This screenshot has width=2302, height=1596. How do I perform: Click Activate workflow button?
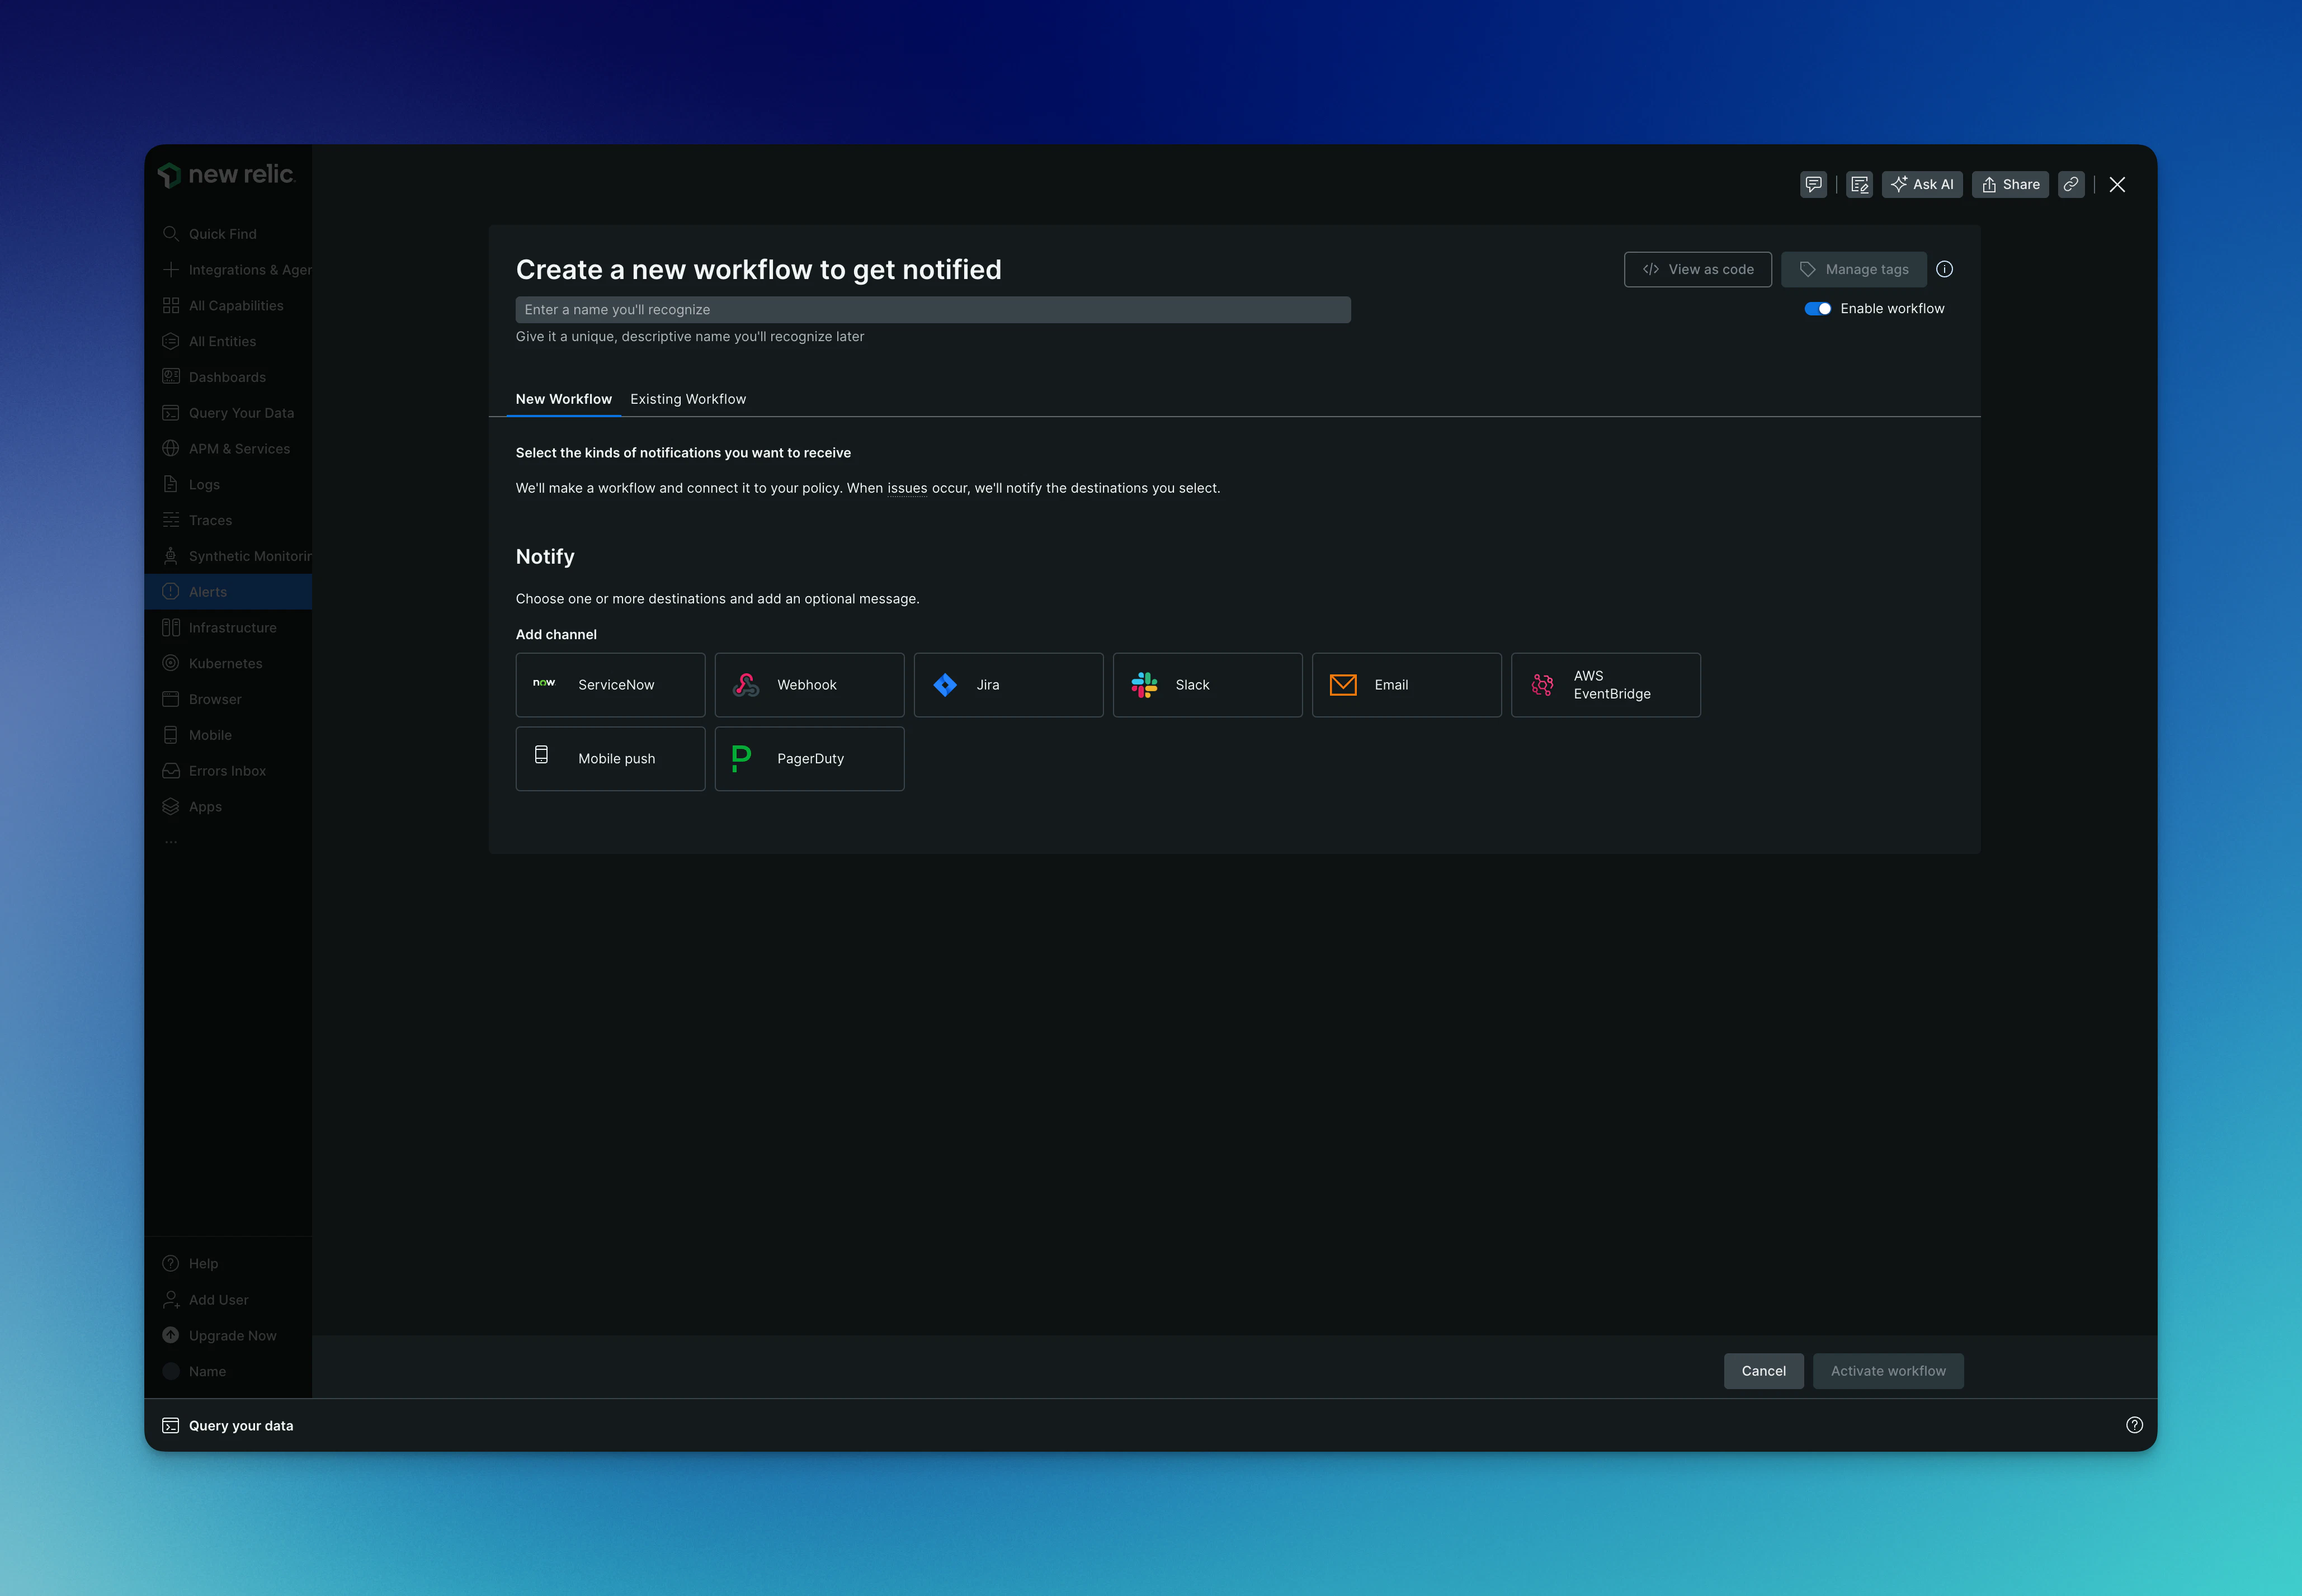tap(1888, 1371)
